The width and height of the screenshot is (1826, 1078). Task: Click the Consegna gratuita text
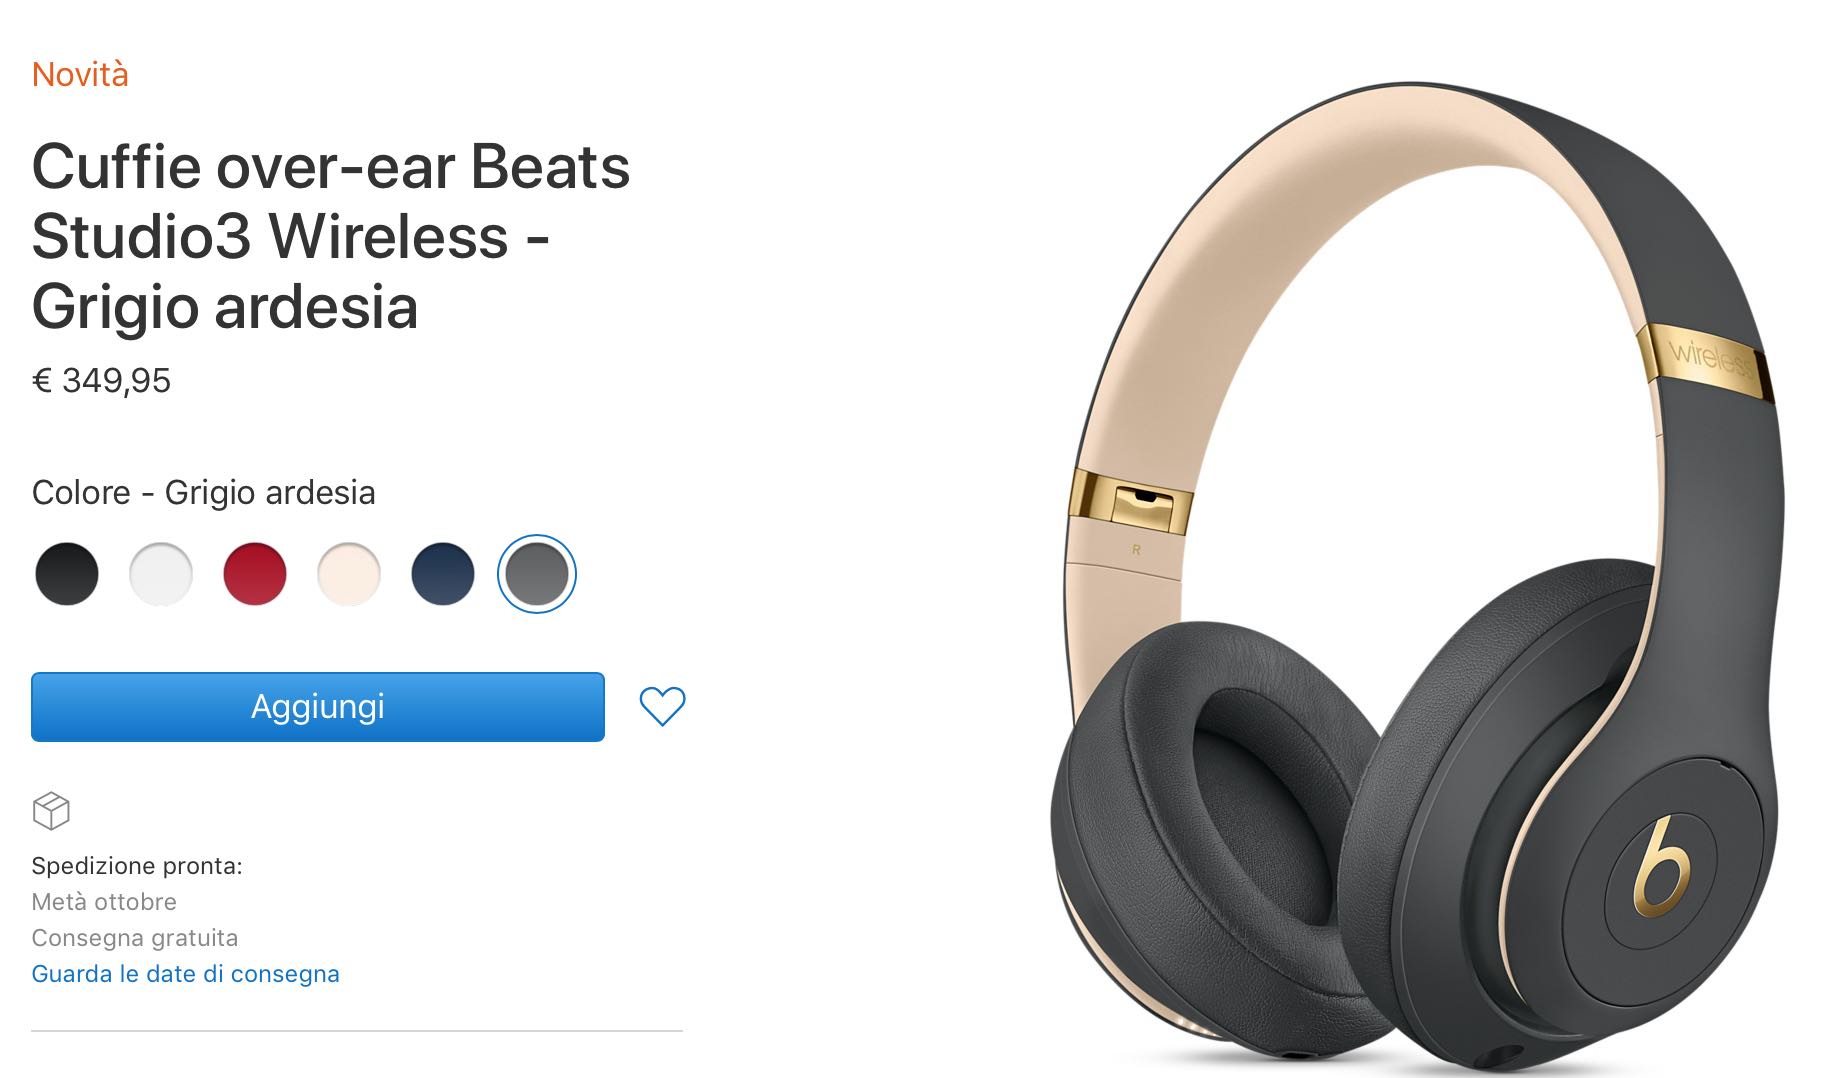(135, 938)
